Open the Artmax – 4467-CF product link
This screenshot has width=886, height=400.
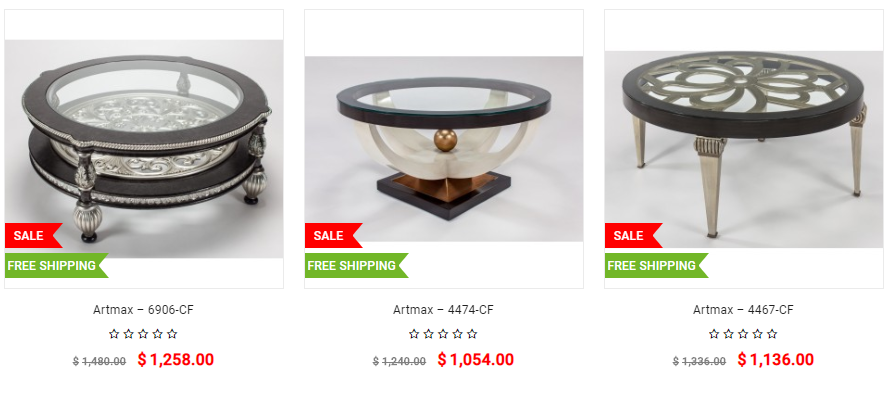point(744,310)
